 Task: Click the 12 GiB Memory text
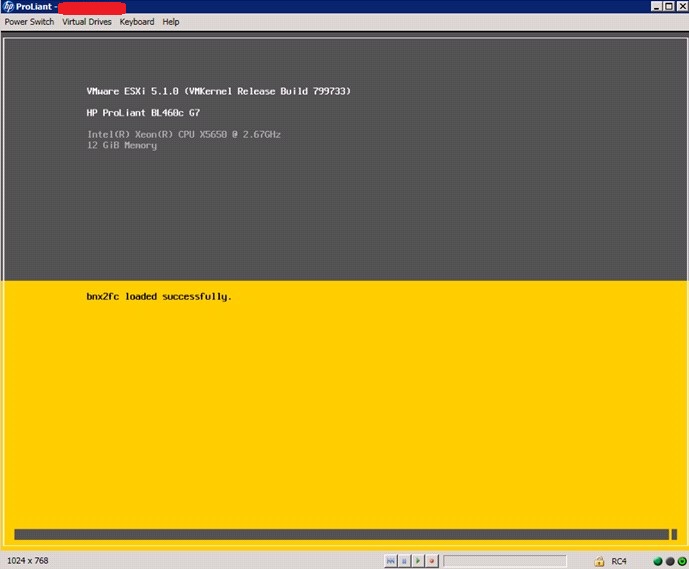[122, 145]
